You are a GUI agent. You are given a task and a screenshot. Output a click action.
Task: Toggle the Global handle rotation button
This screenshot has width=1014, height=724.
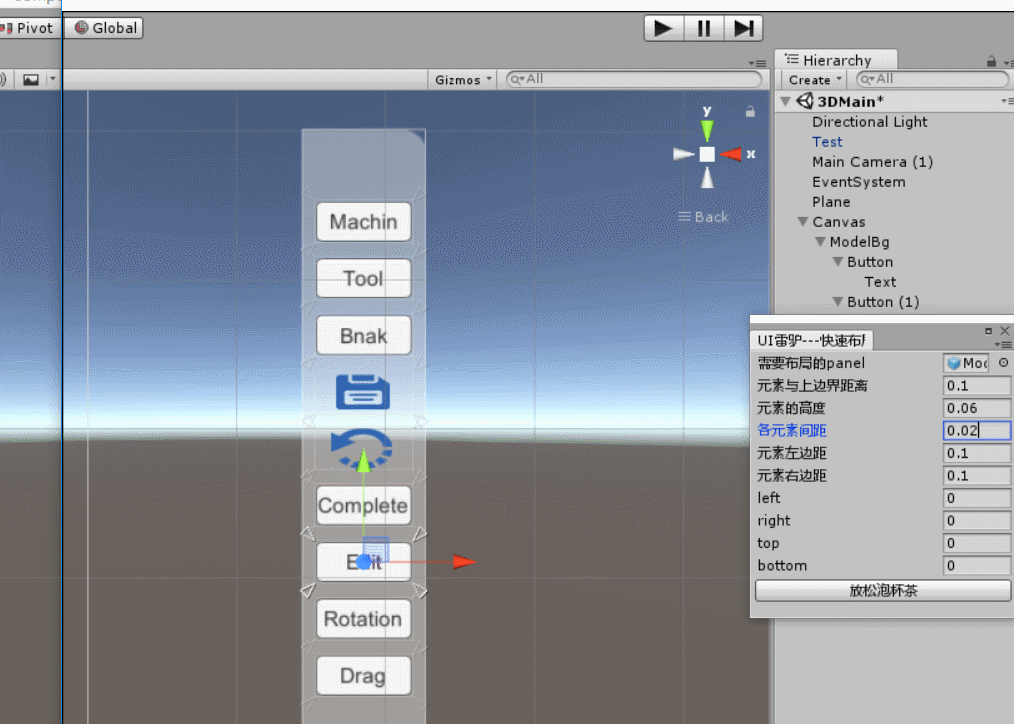pyautogui.click(x=104, y=28)
